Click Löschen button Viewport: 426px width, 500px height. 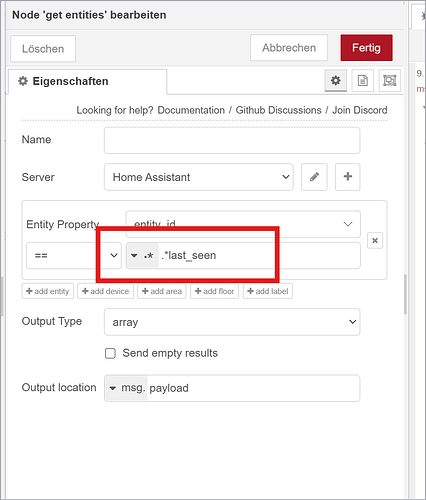[x=43, y=49]
